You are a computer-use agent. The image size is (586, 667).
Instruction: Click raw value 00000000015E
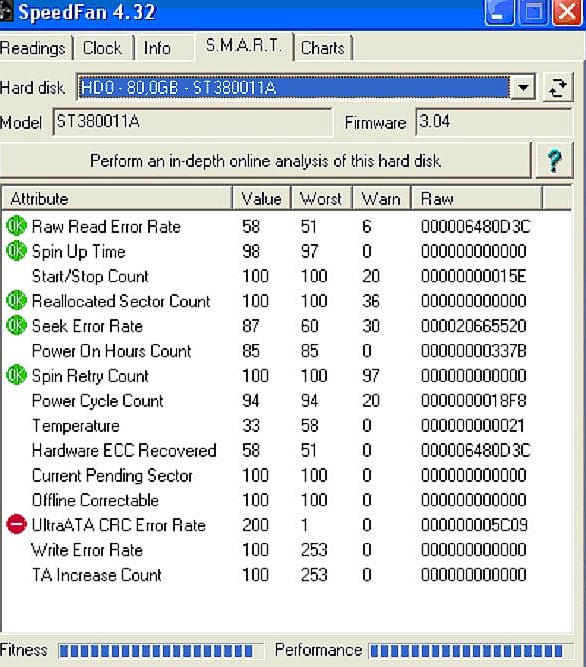click(x=473, y=276)
